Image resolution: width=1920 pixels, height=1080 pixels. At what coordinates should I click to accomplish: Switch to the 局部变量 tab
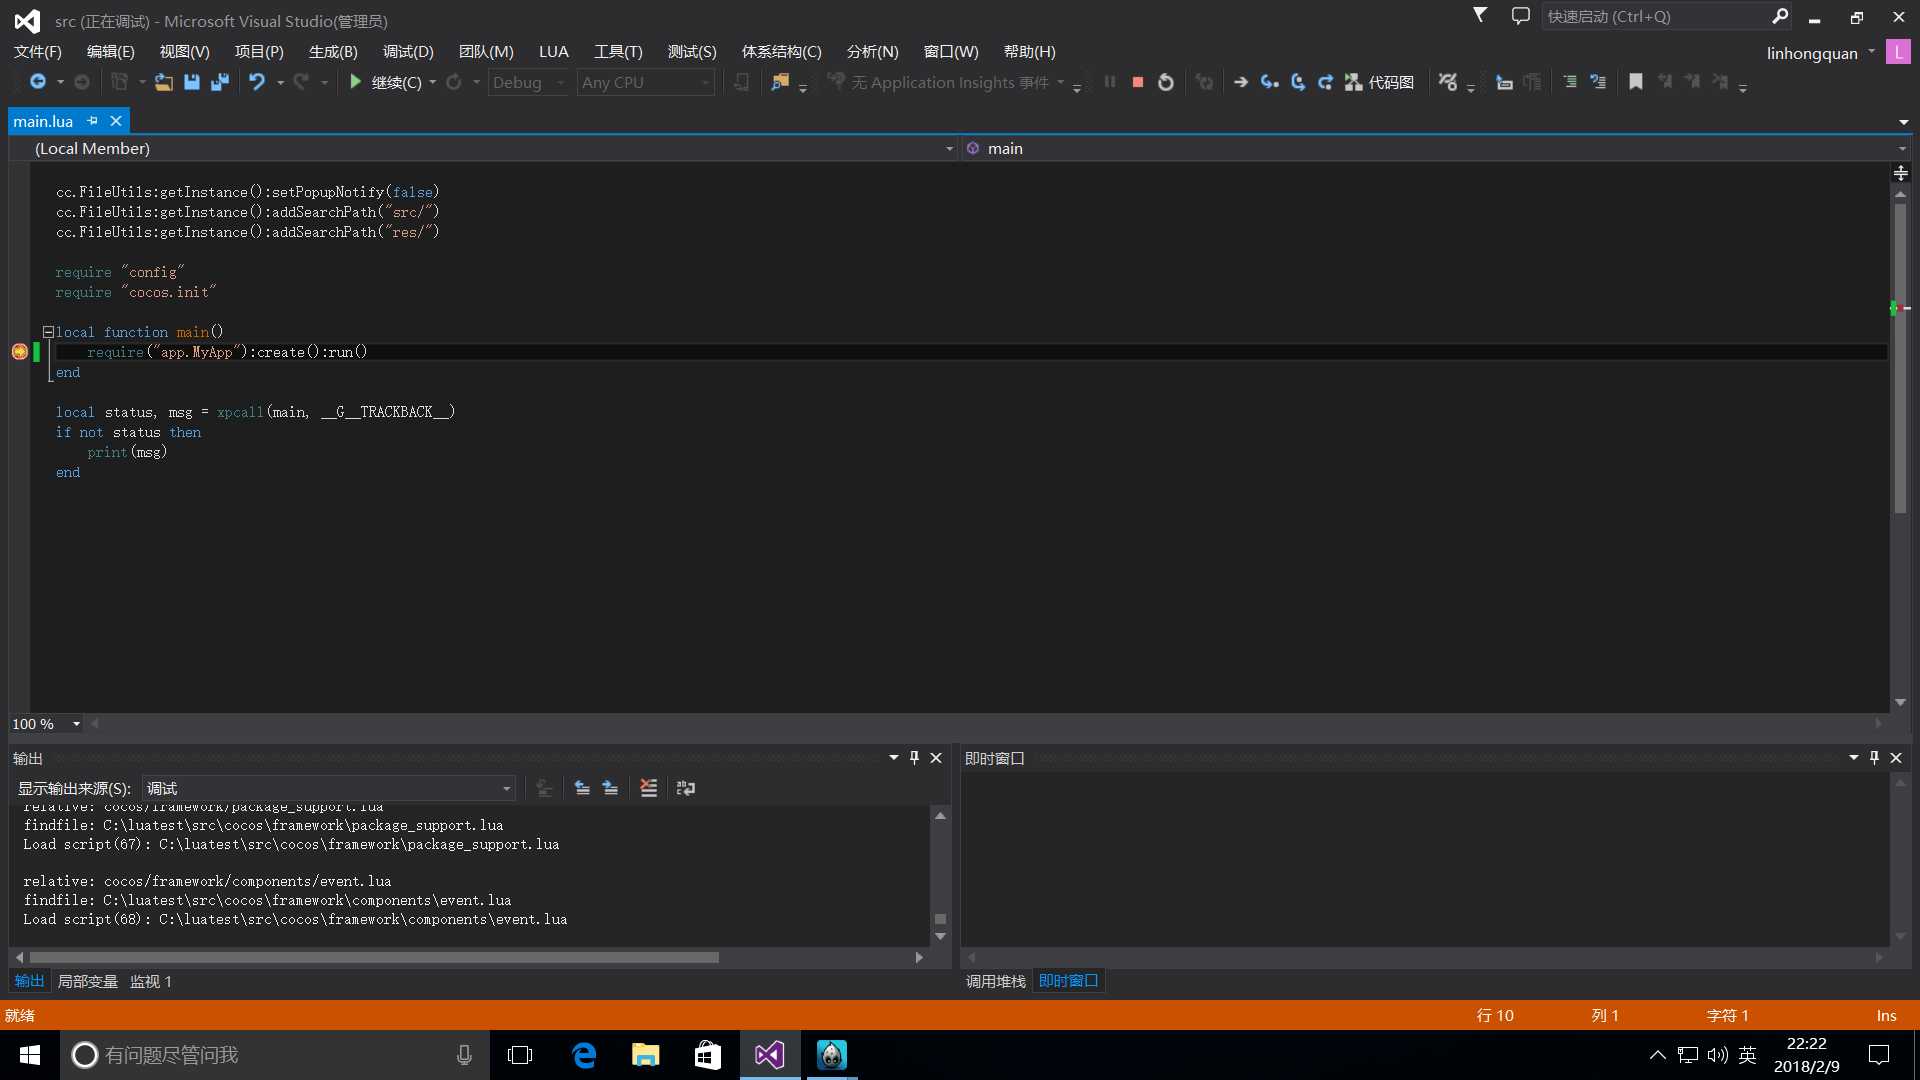87,981
